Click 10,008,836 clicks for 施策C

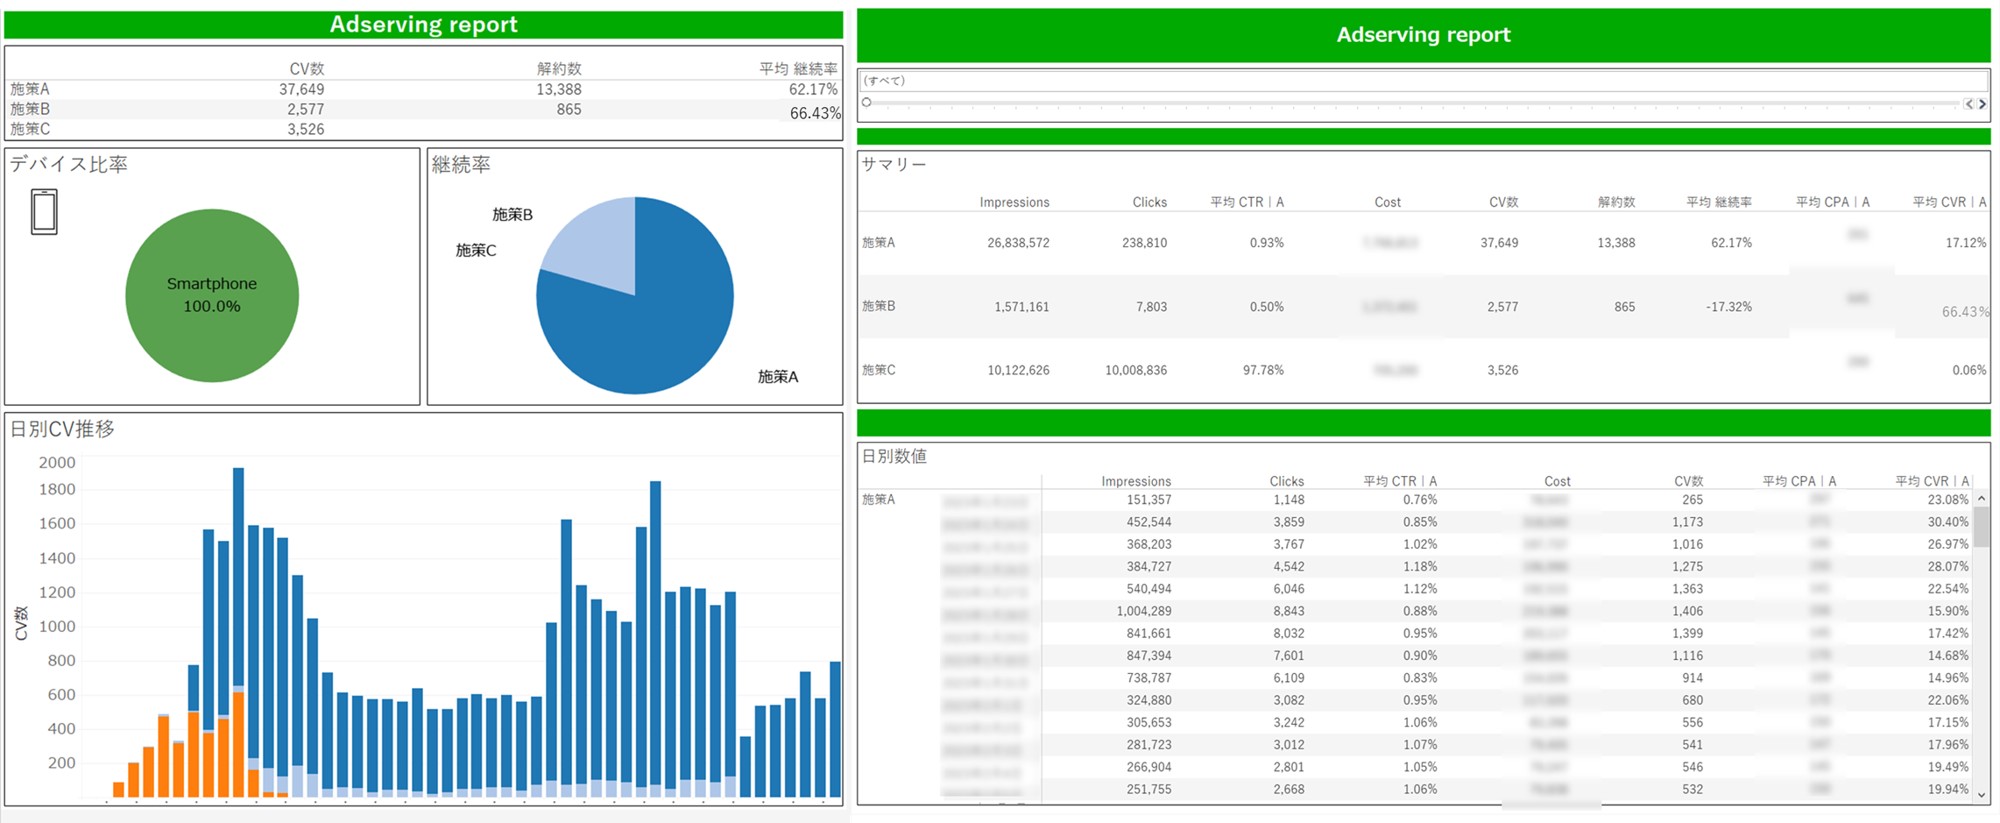[1136, 370]
